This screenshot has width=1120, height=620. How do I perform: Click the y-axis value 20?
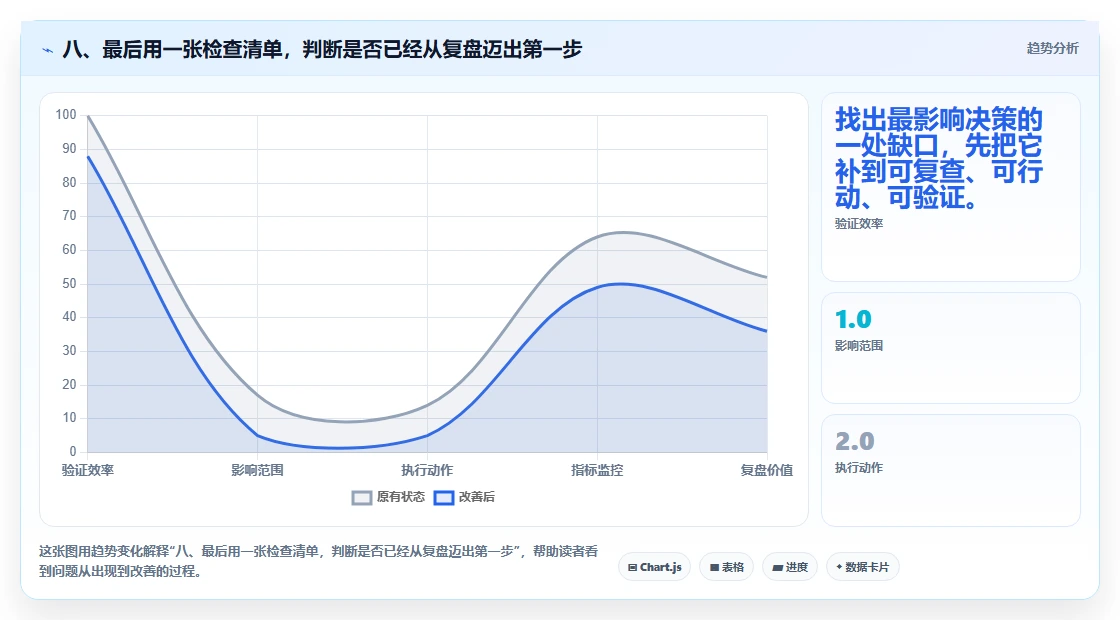pyautogui.click(x=69, y=384)
